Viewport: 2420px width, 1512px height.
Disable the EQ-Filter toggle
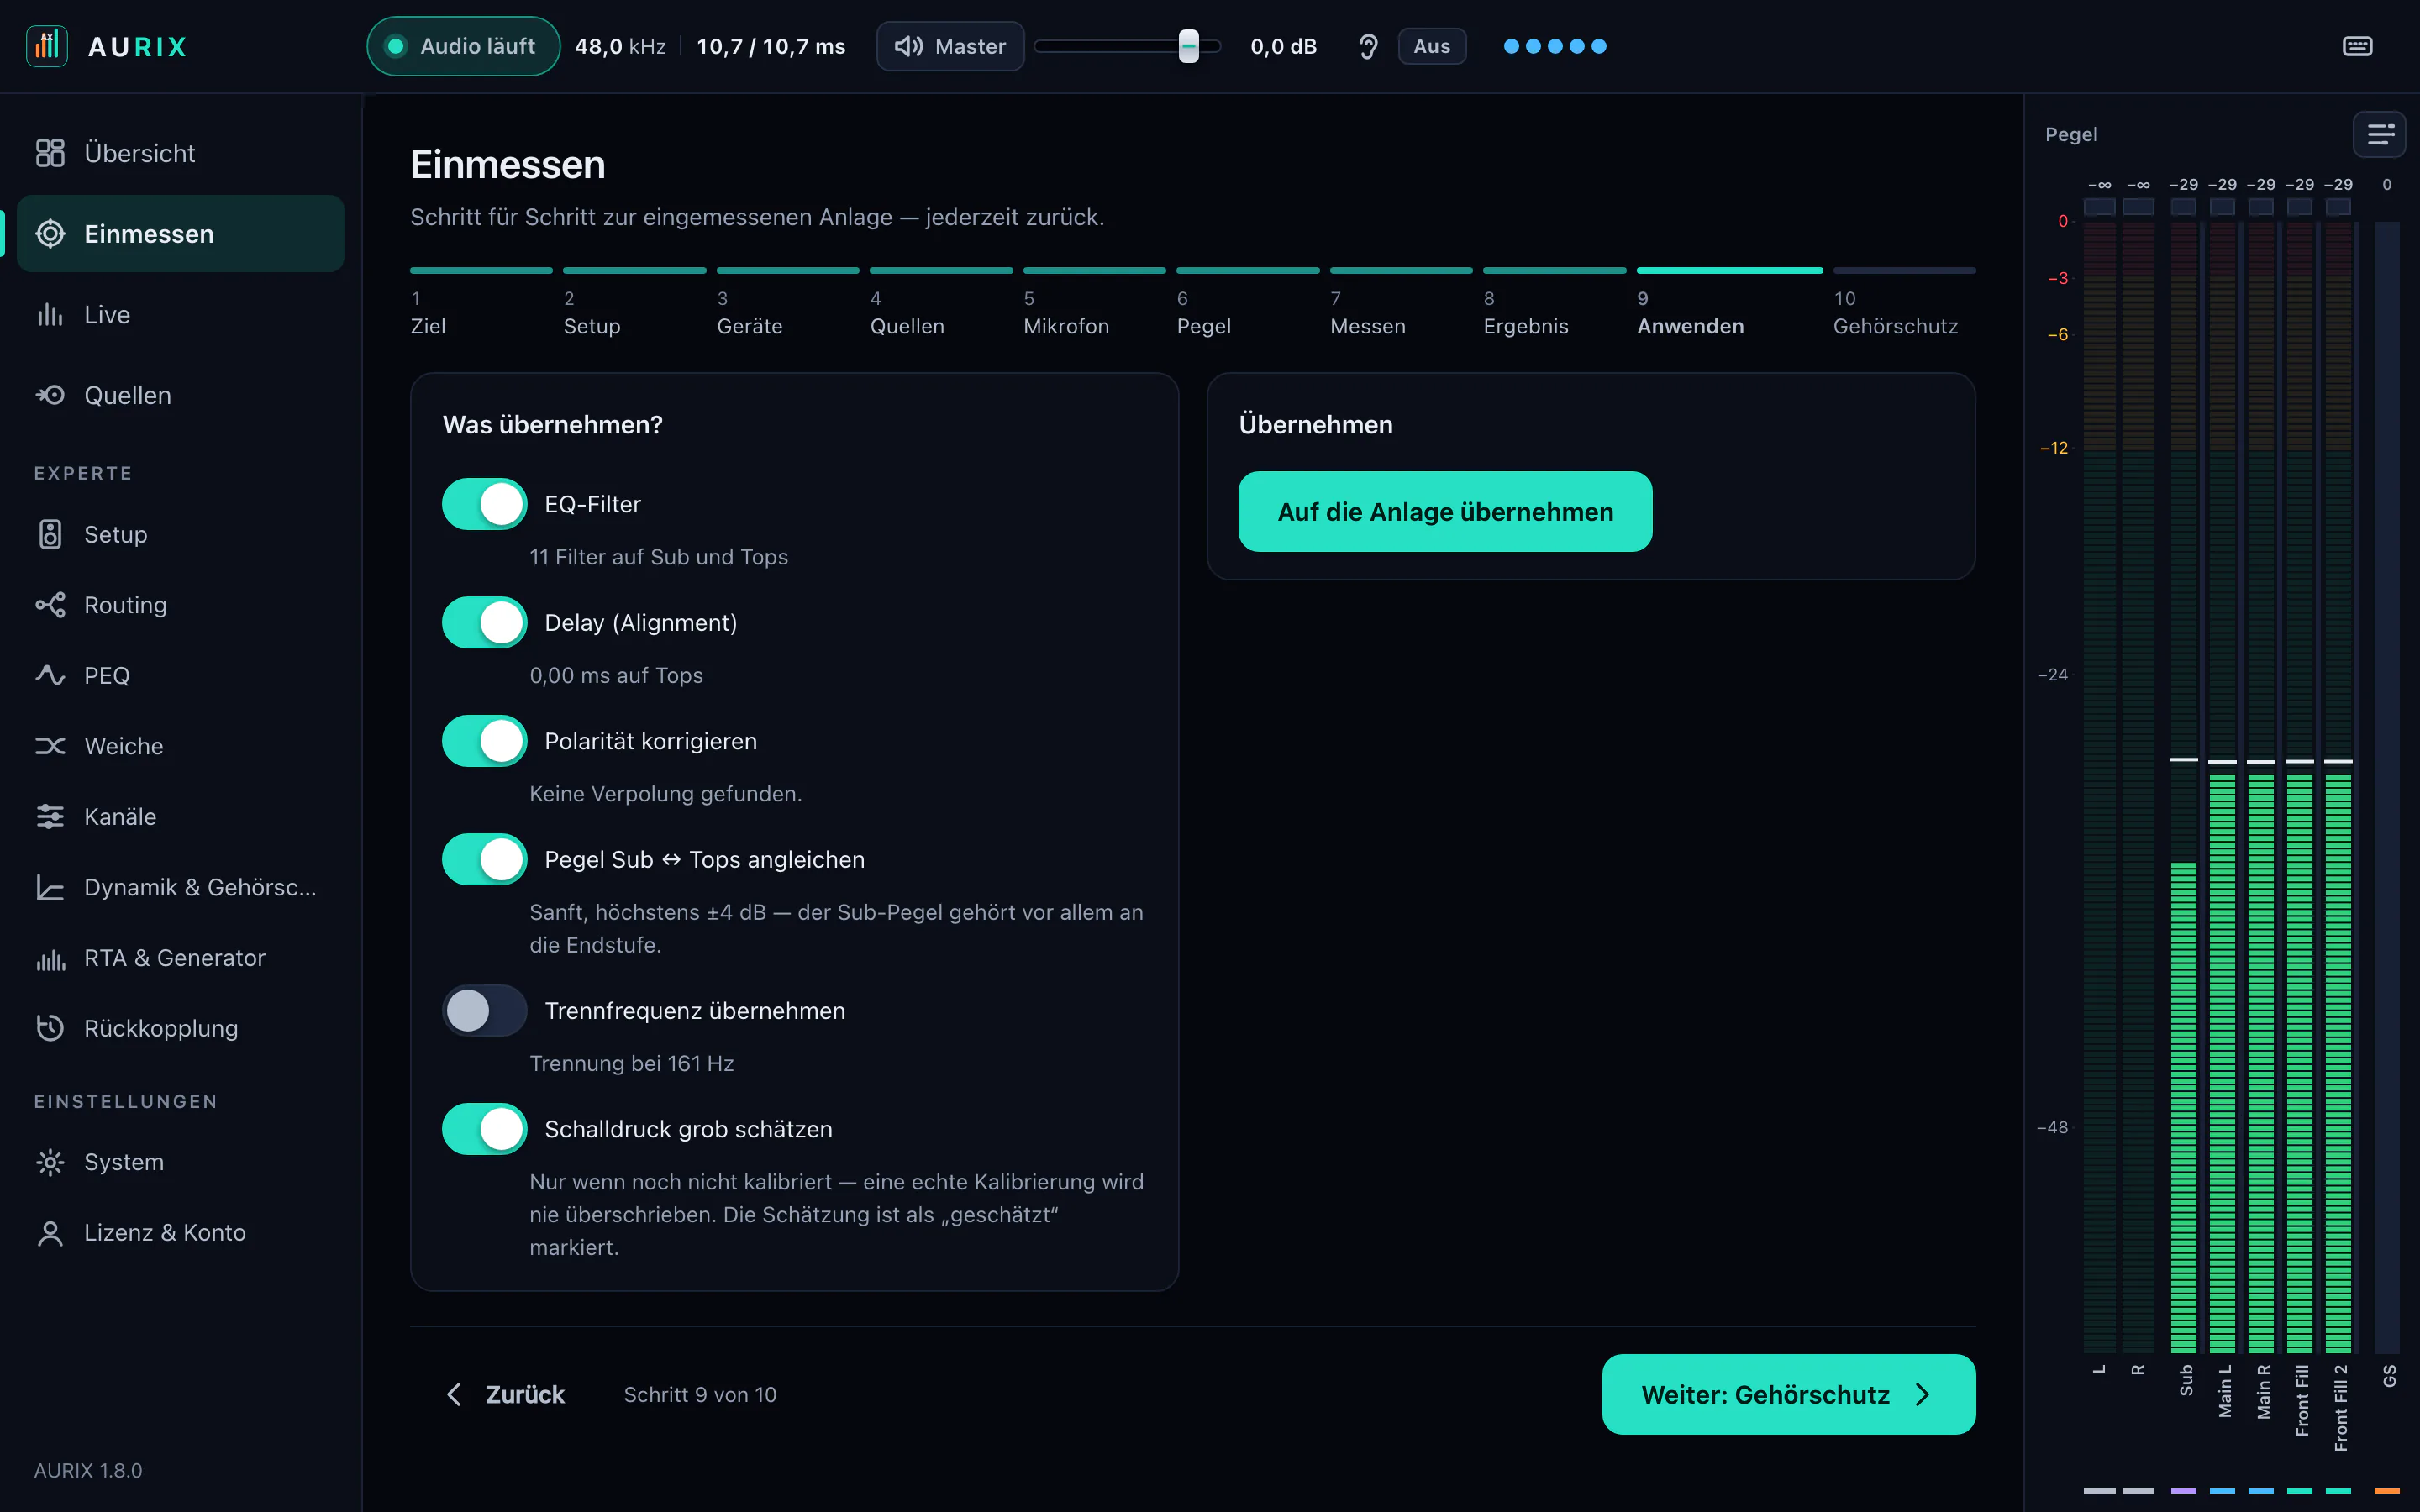click(484, 504)
